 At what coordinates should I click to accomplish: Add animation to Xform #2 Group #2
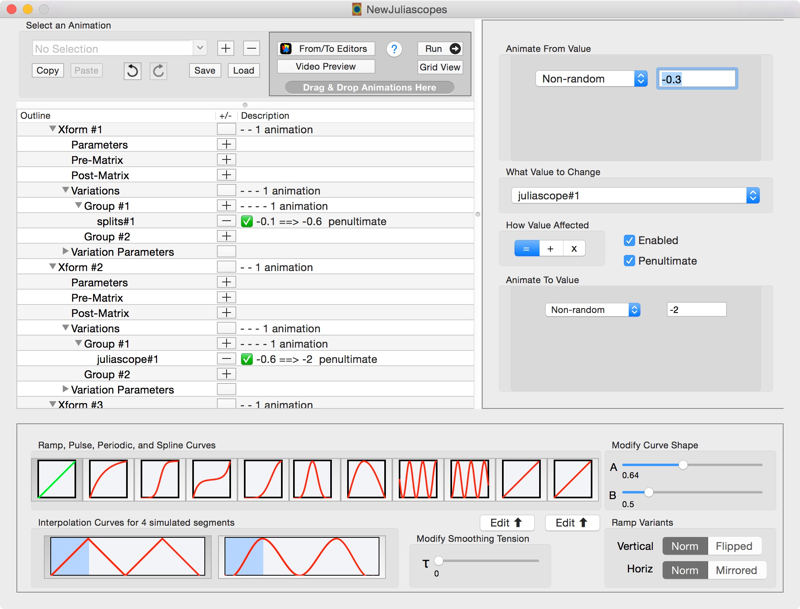(x=227, y=374)
